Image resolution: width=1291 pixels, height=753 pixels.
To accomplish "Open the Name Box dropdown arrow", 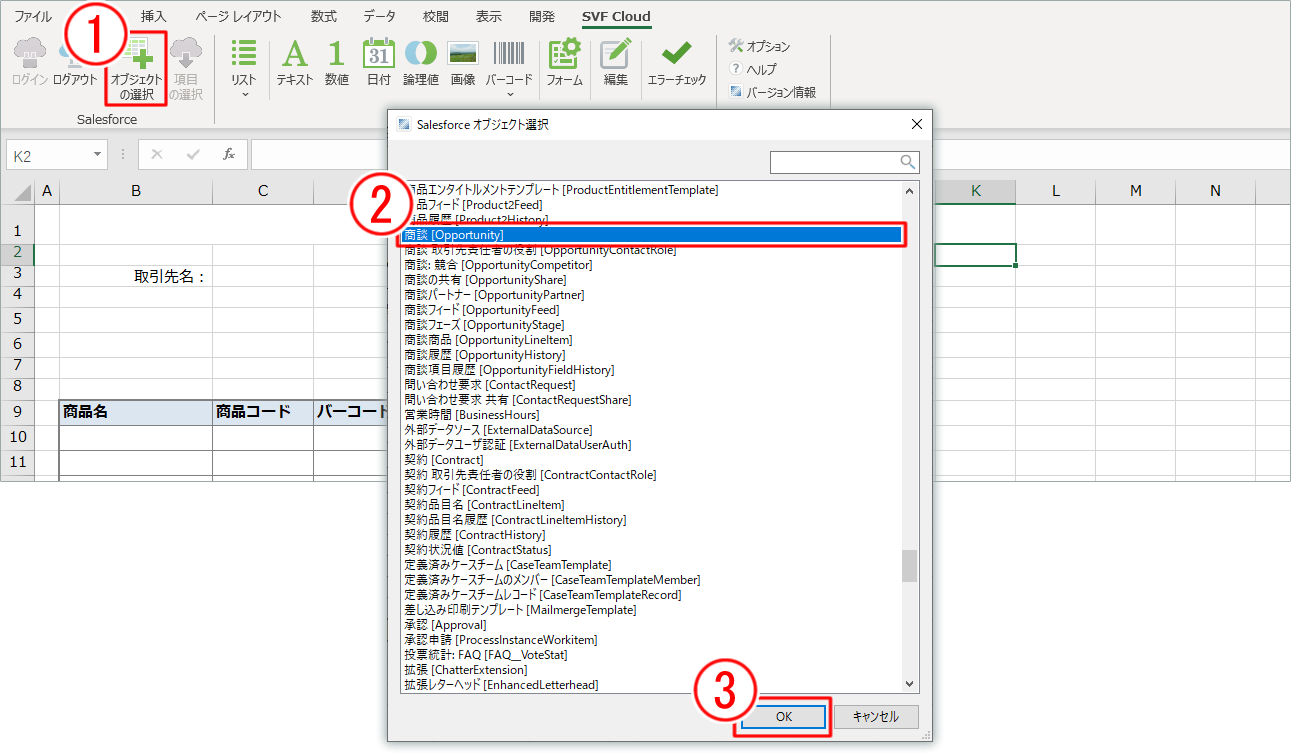I will pos(97,155).
